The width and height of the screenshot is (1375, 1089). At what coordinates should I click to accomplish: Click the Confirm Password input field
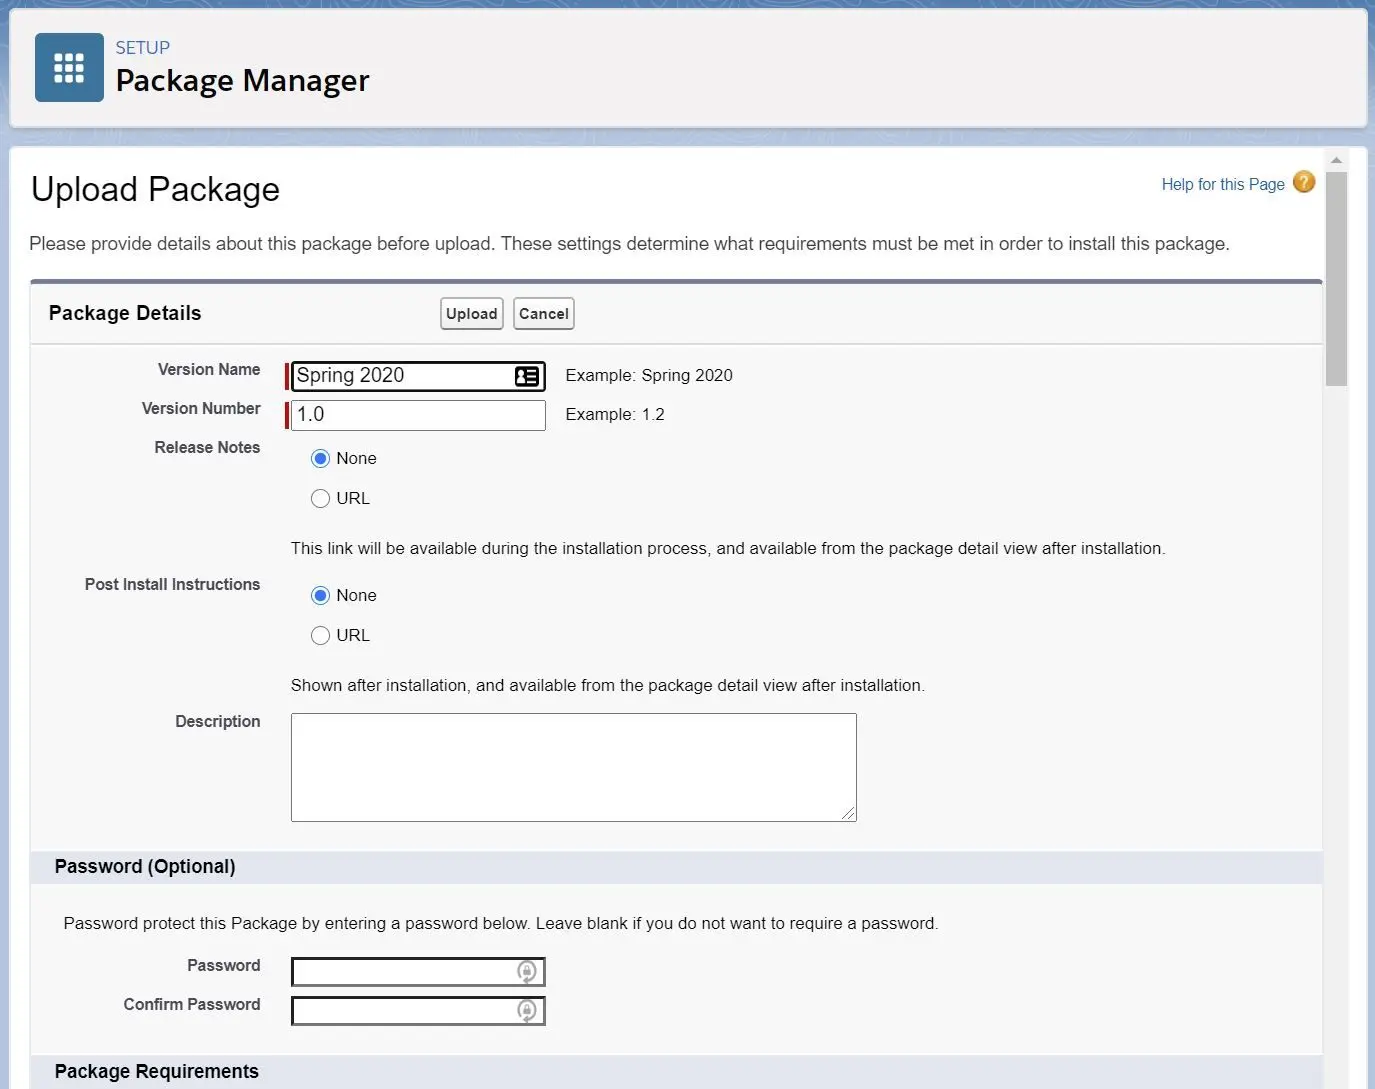pyautogui.click(x=418, y=1010)
